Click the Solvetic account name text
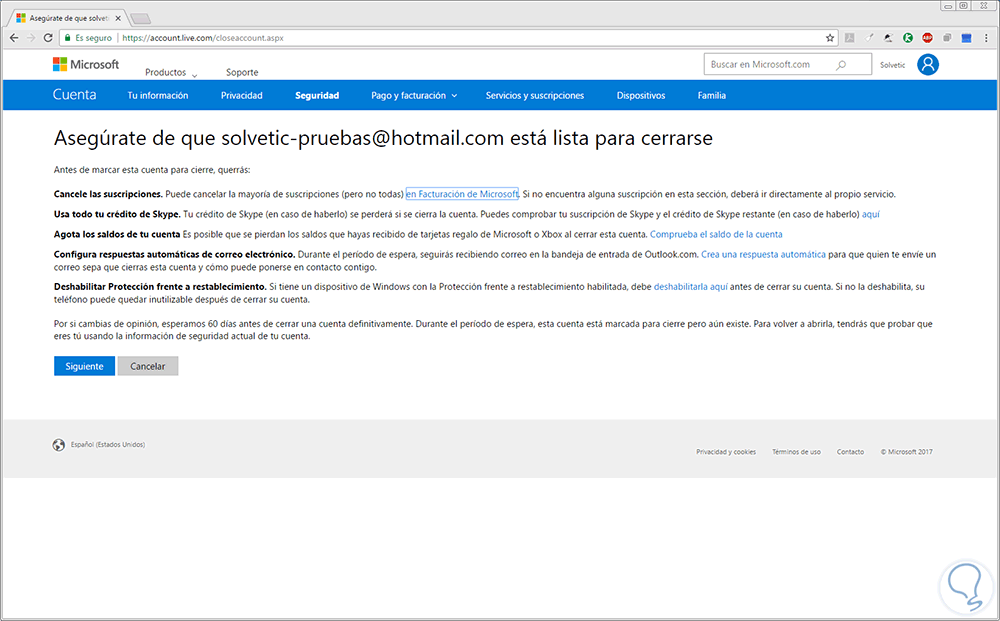The width and height of the screenshot is (1000, 621). coord(892,65)
